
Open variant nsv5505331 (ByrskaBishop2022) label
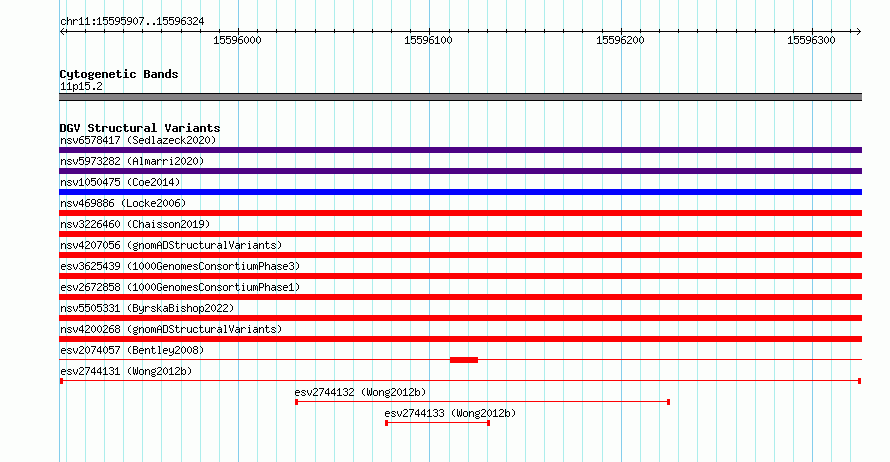coord(147,308)
